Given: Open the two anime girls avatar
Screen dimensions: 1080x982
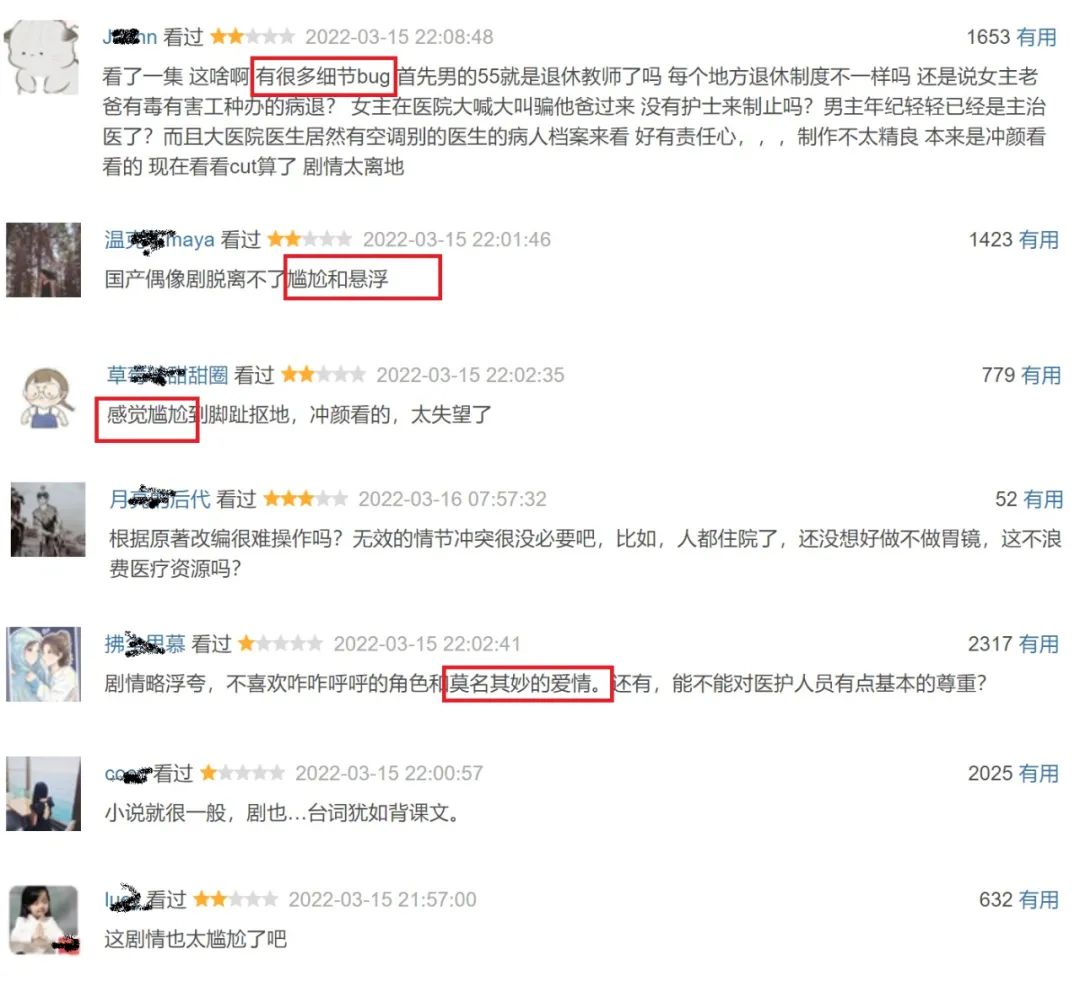Looking at the screenshot, I should 43,664.
